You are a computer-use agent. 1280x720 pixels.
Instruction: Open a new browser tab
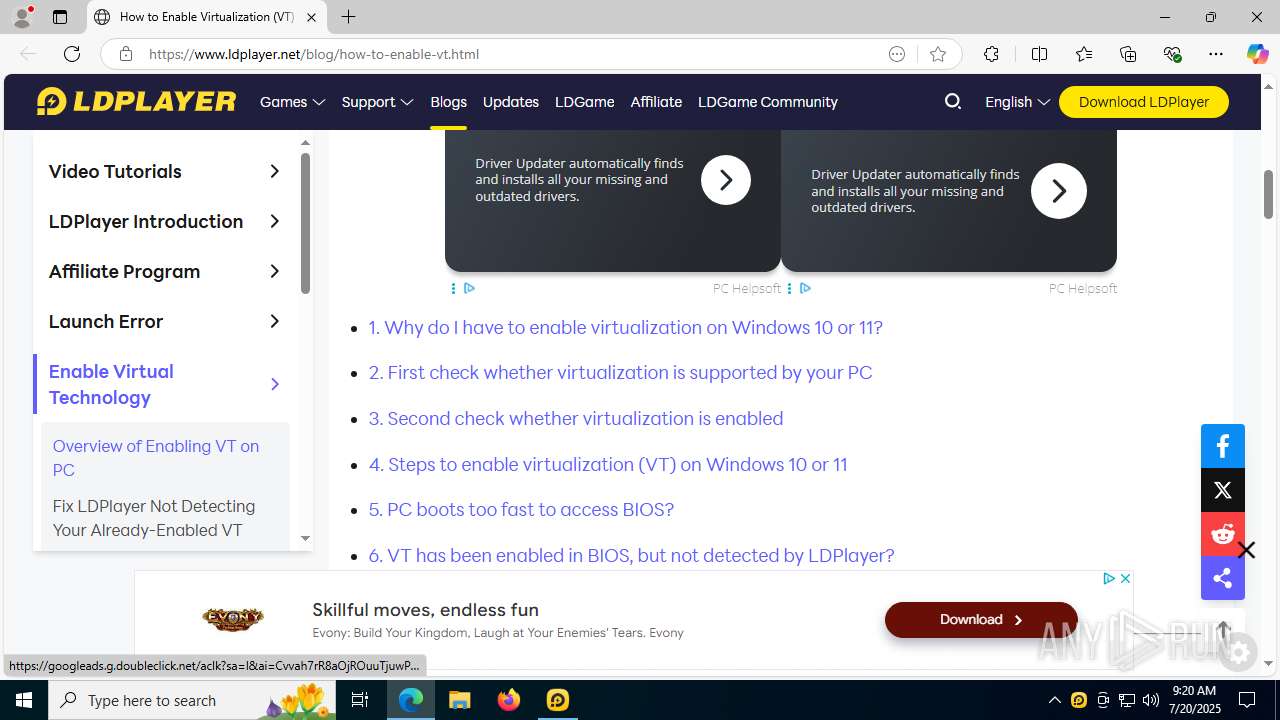(348, 16)
